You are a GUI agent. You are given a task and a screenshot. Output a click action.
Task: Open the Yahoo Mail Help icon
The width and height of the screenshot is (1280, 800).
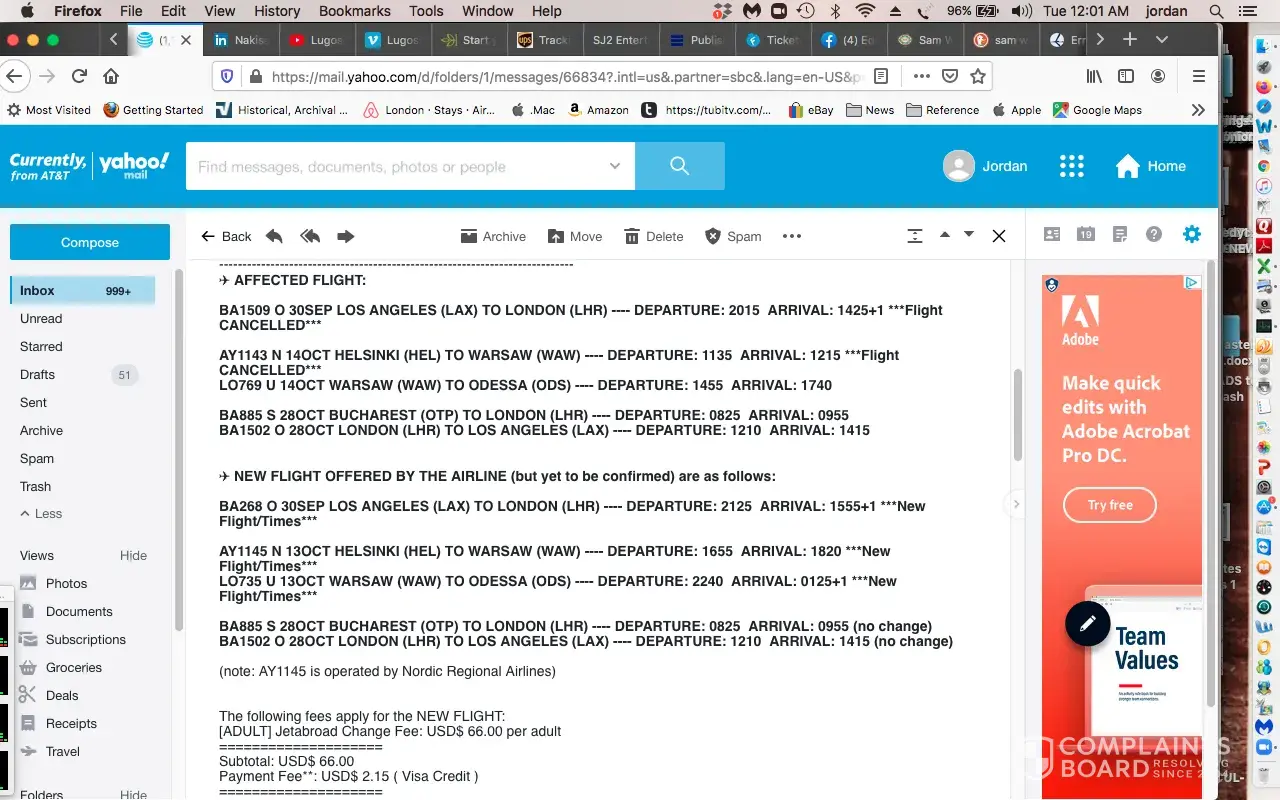coord(1154,234)
